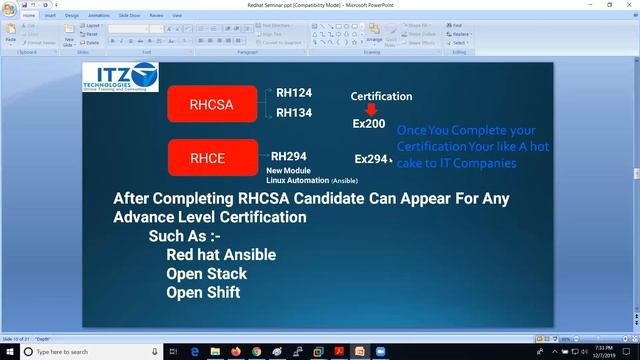
Task: Toggle text Shadow formatting
Action: pos(150,41)
